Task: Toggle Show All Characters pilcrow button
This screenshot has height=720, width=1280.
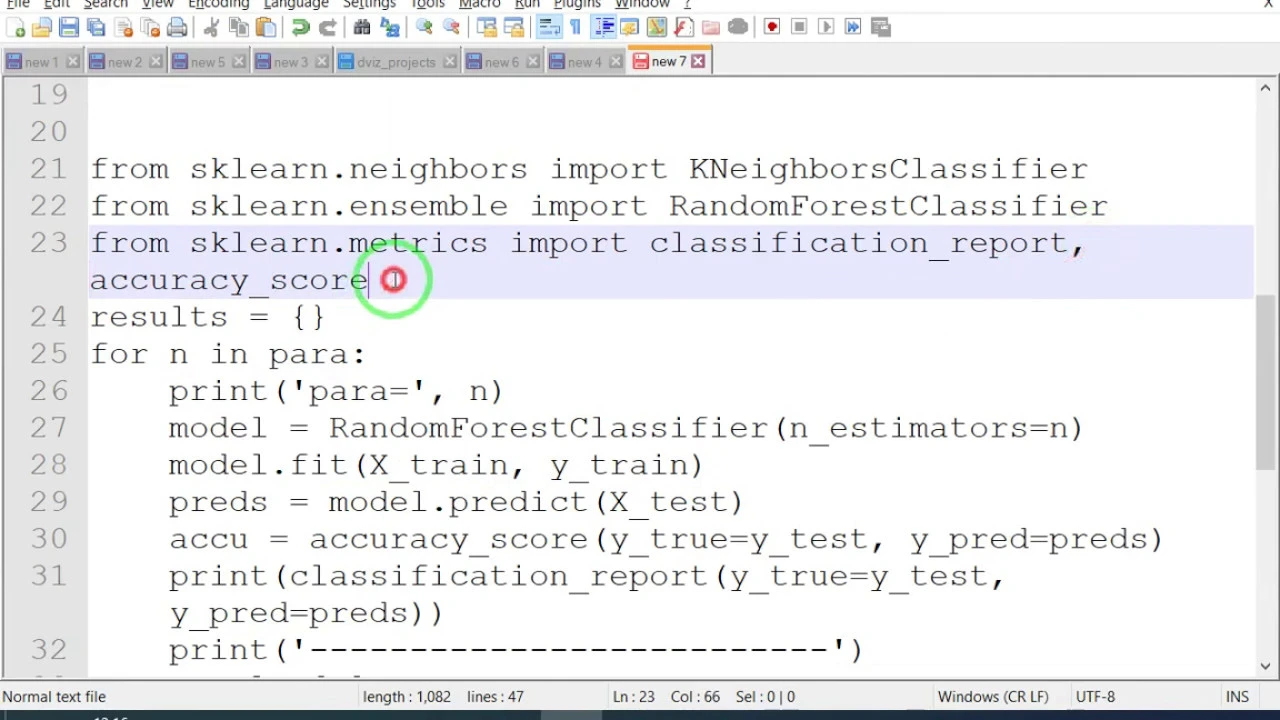Action: point(575,27)
